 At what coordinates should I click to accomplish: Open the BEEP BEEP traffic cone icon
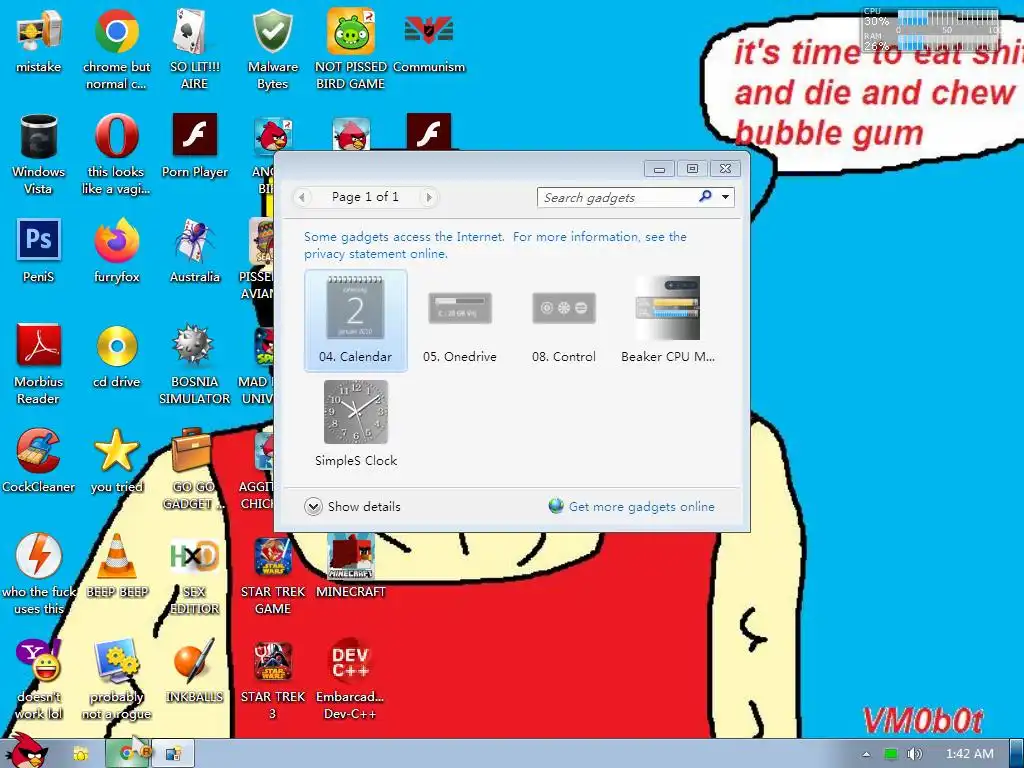tap(116, 566)
